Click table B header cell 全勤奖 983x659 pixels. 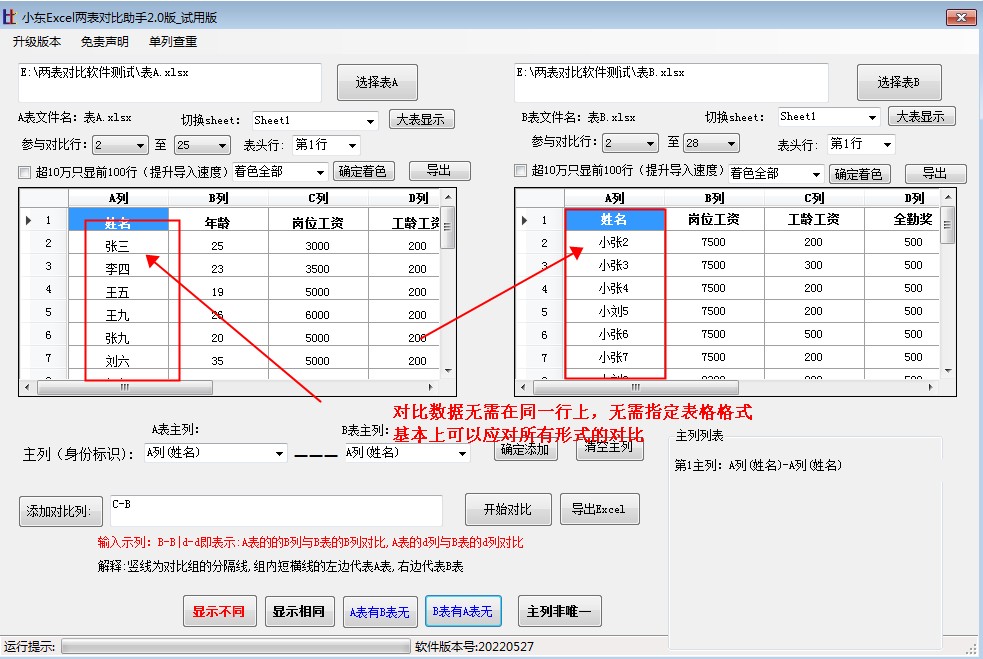pos(902,219)
